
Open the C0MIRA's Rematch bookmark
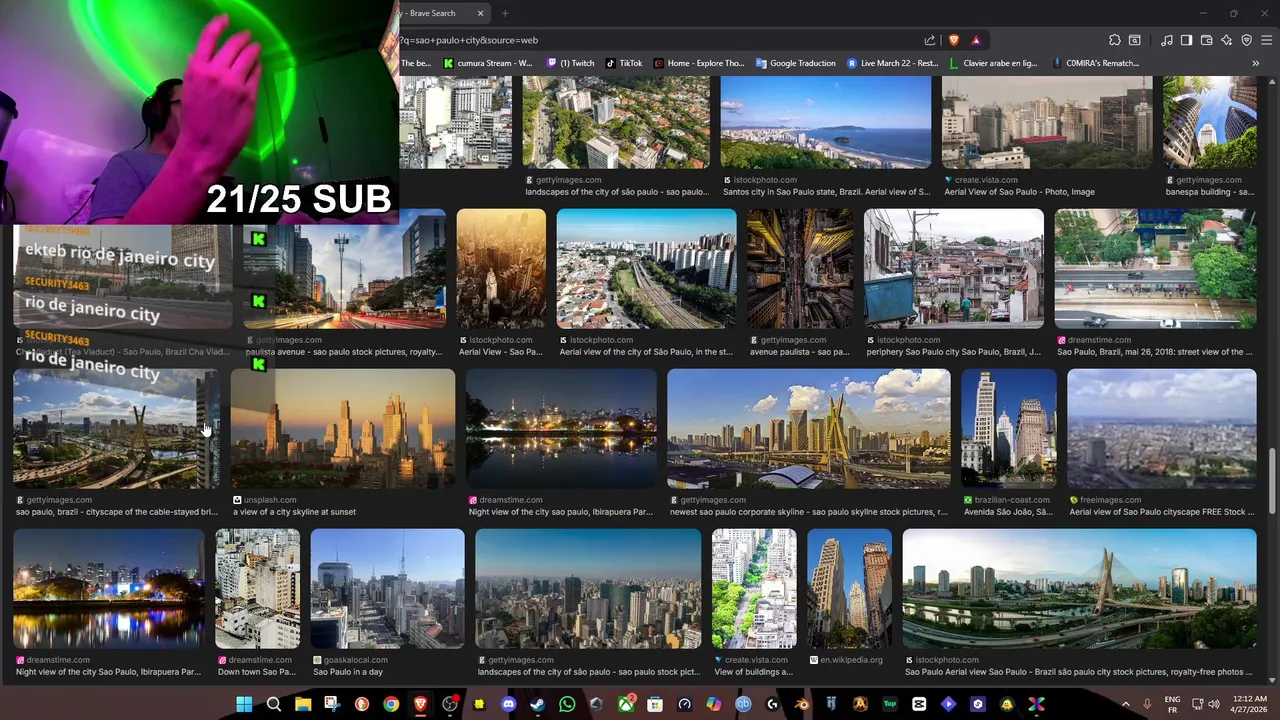click(x=1095, y=63)
